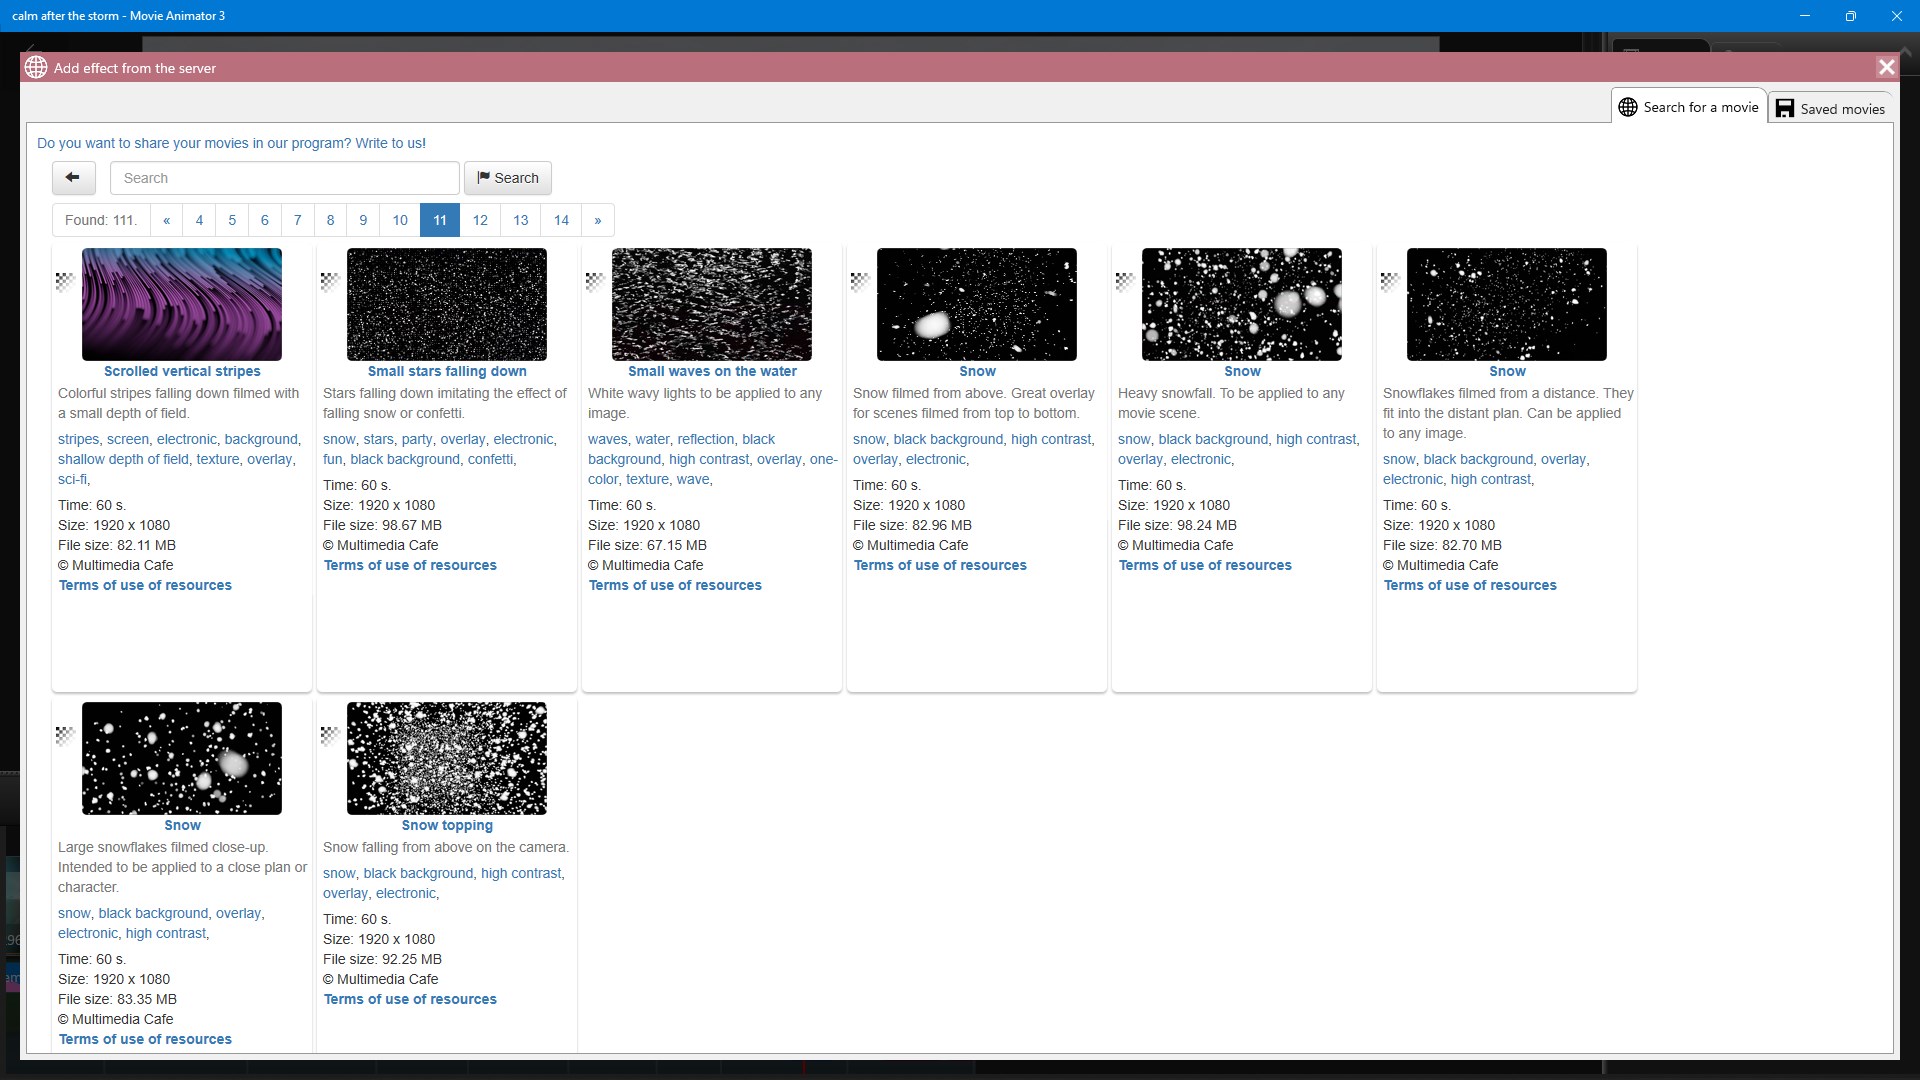Click the Search button

pyautogui.click(x=508, y=177)
